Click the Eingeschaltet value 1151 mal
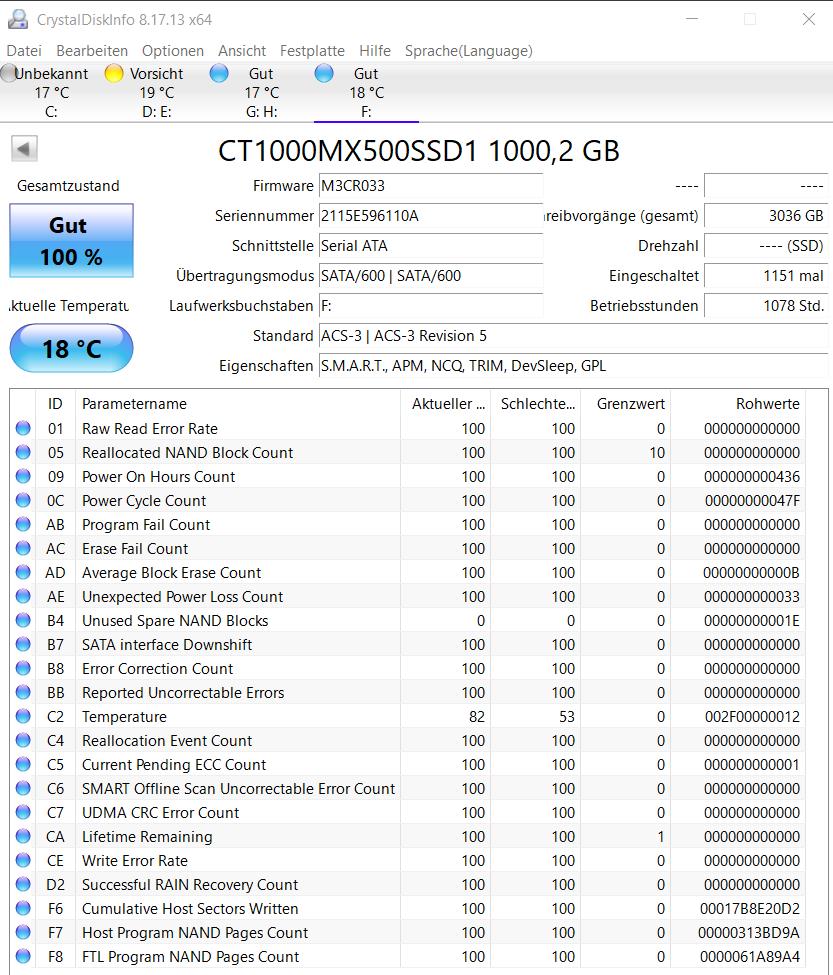The image size is (833, 975). click(x=766, y=275)
